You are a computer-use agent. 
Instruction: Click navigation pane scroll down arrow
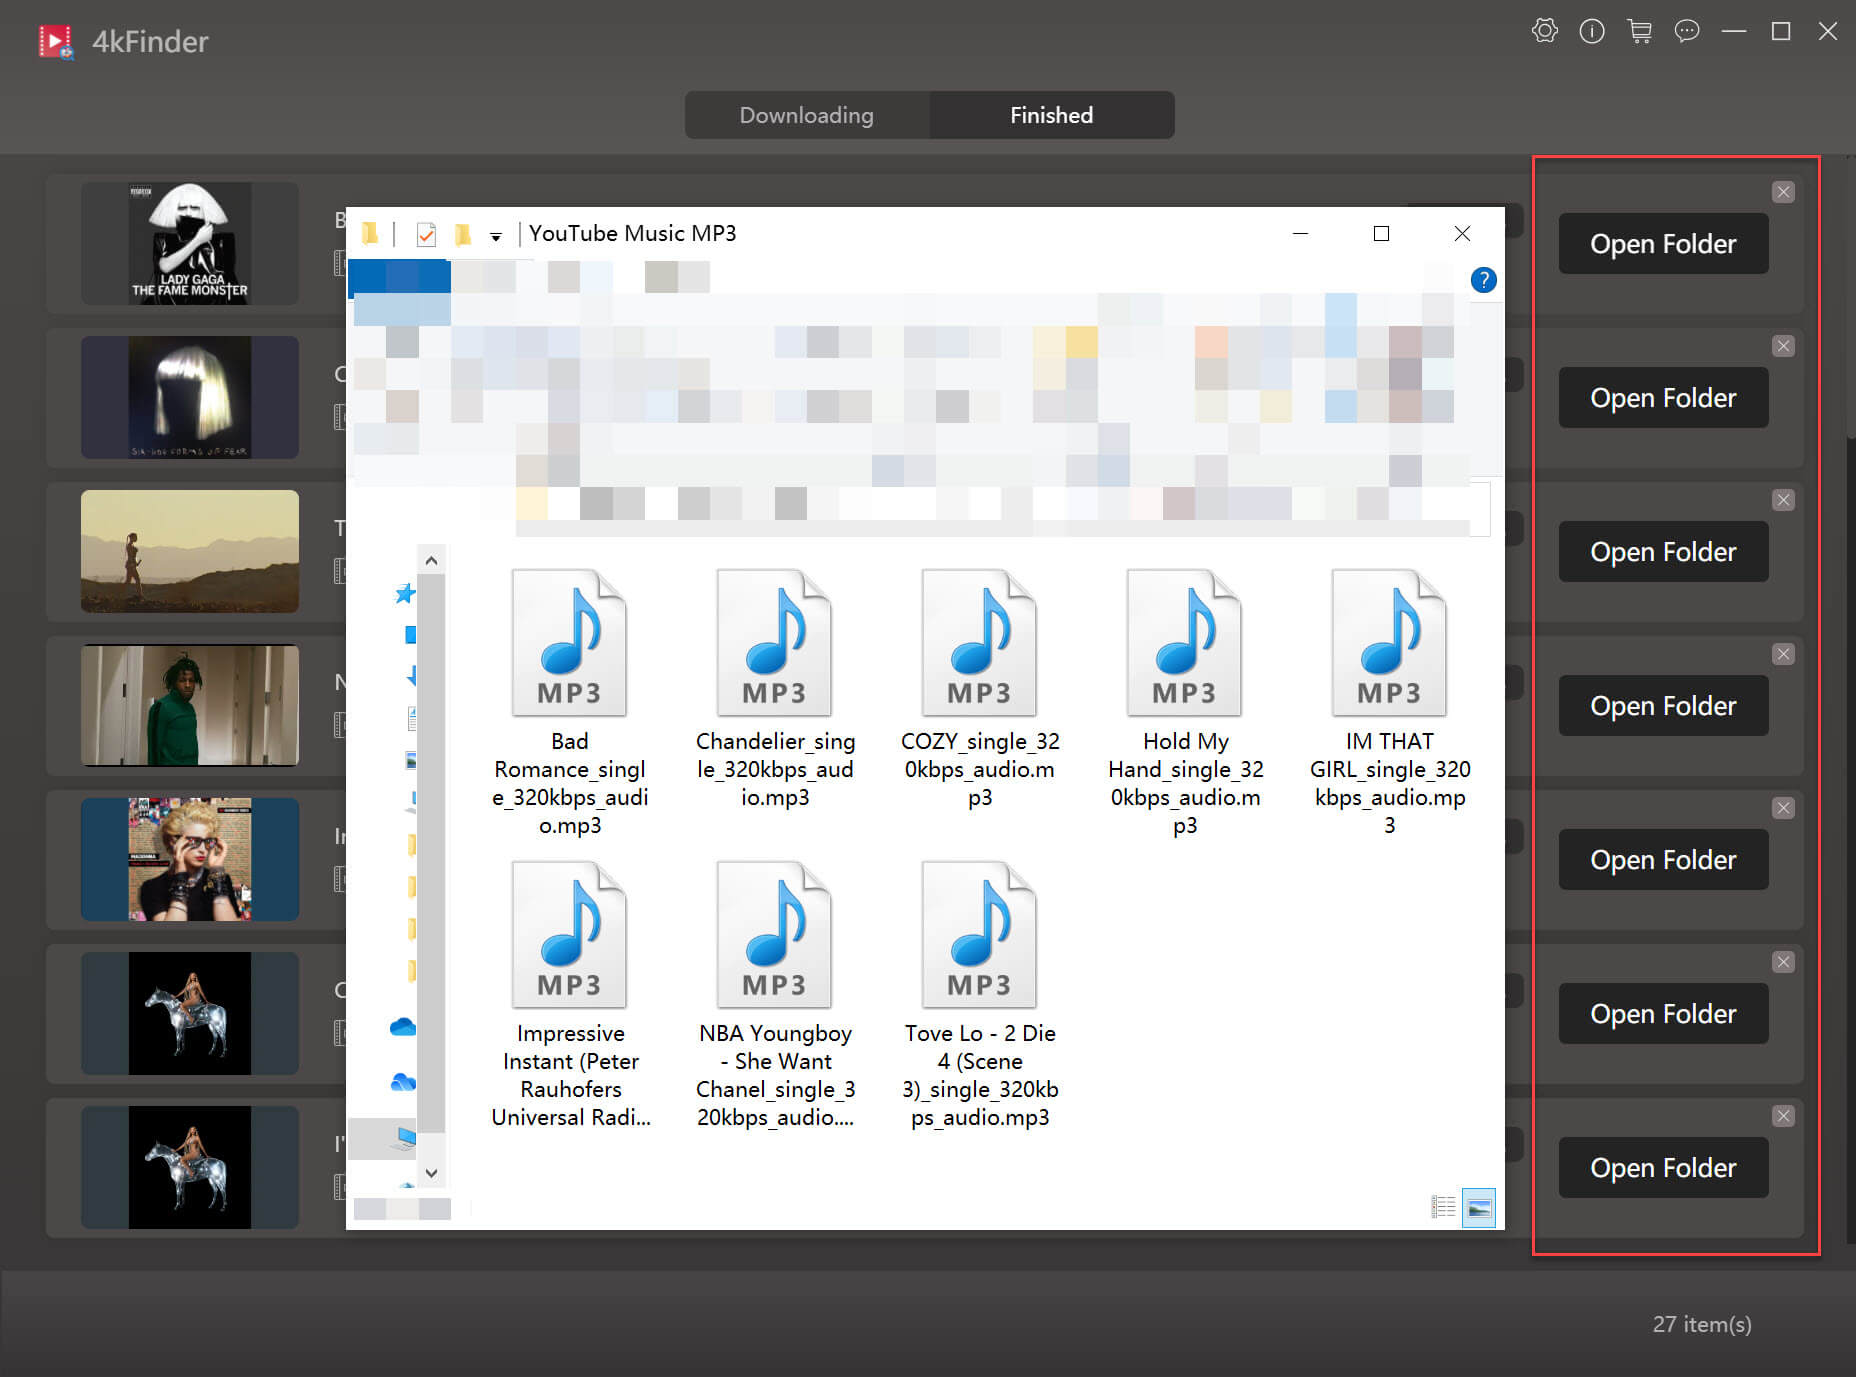point(431,1173)
